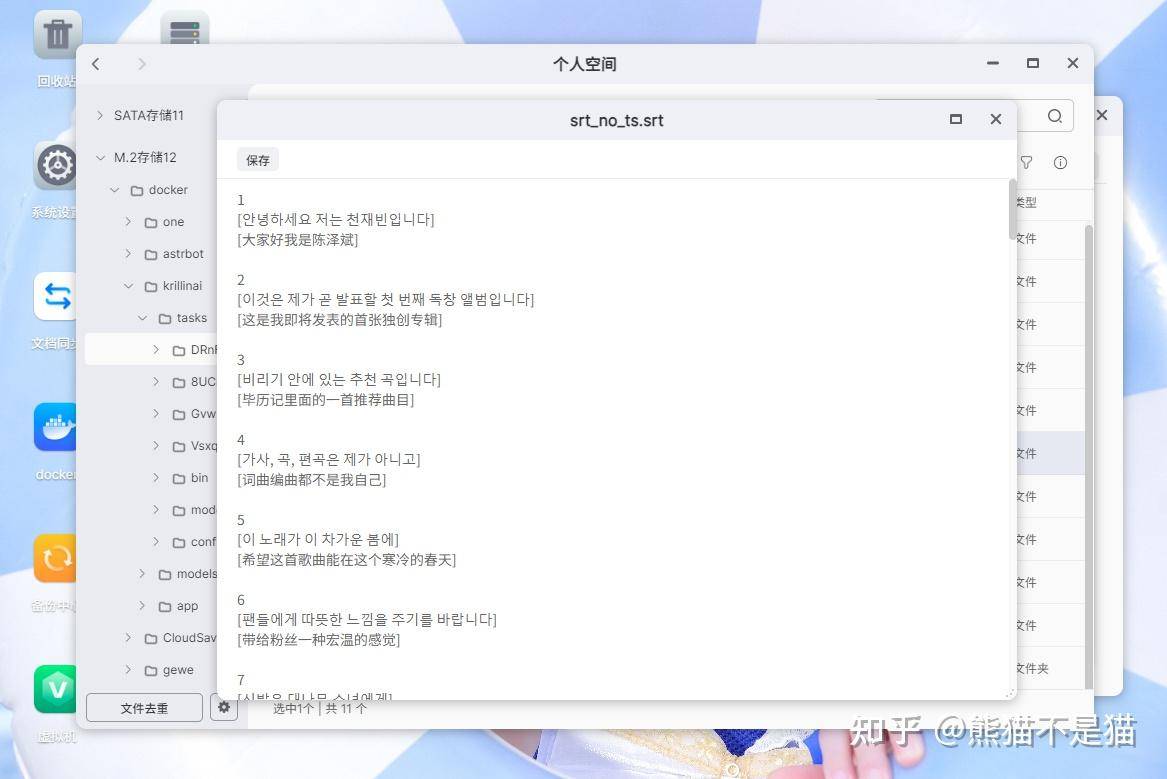The height and width of the screenshot is (779, 1167).
Task: Open dedupe settings gear icon
Action: 224,707
